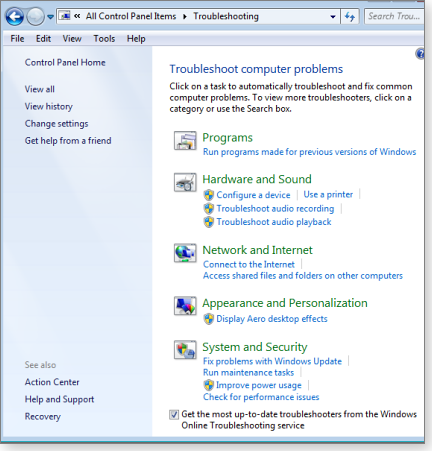Click the Refresh button next to address bar
The width and height of the screenshot is (432, 451).
pos(350,16)
